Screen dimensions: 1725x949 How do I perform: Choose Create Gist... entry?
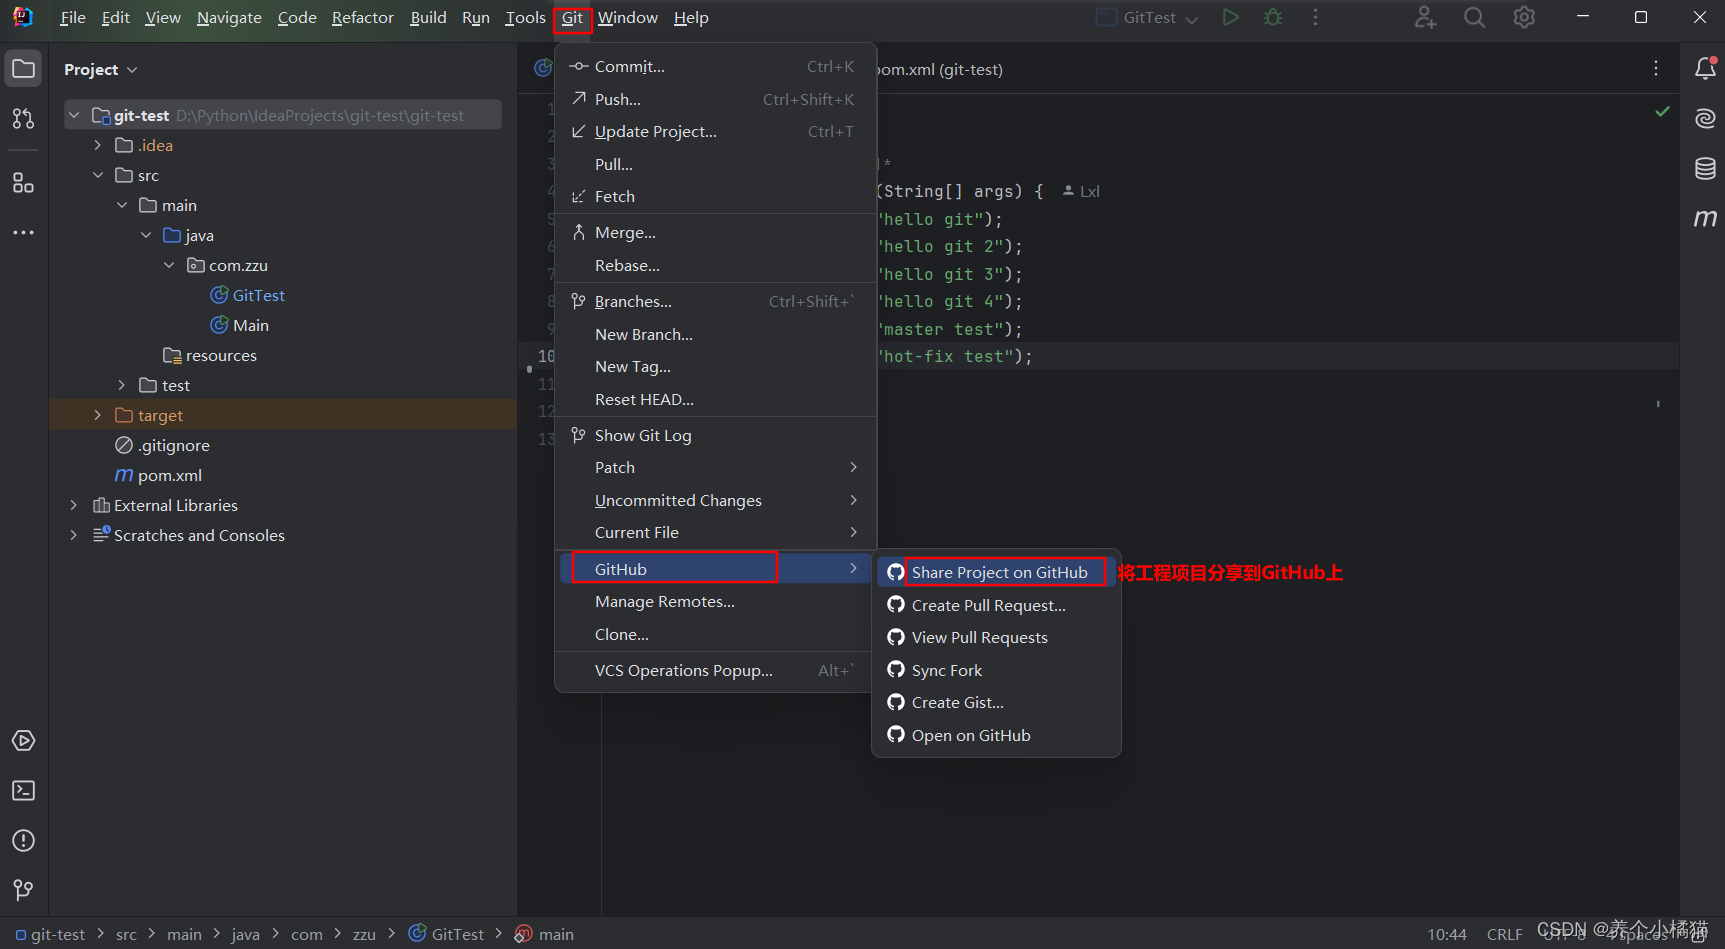(x=997, y=702)
